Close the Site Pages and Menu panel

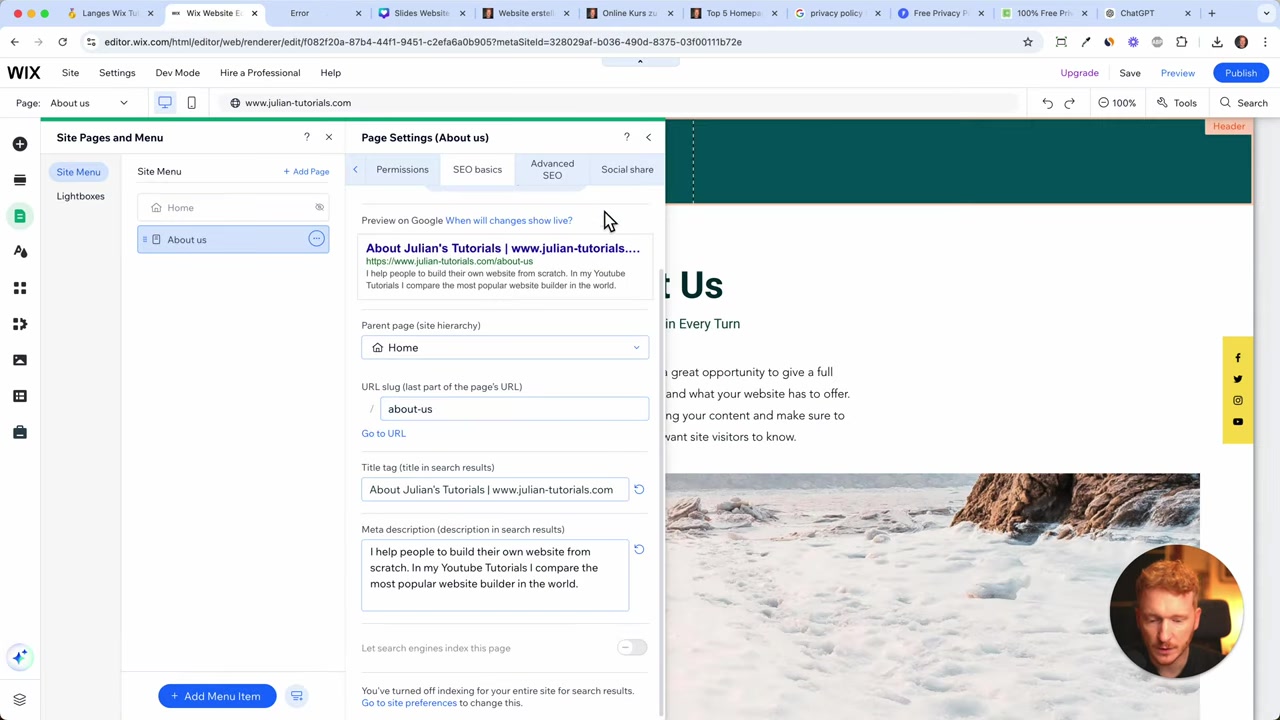click(x=329, y=137)
